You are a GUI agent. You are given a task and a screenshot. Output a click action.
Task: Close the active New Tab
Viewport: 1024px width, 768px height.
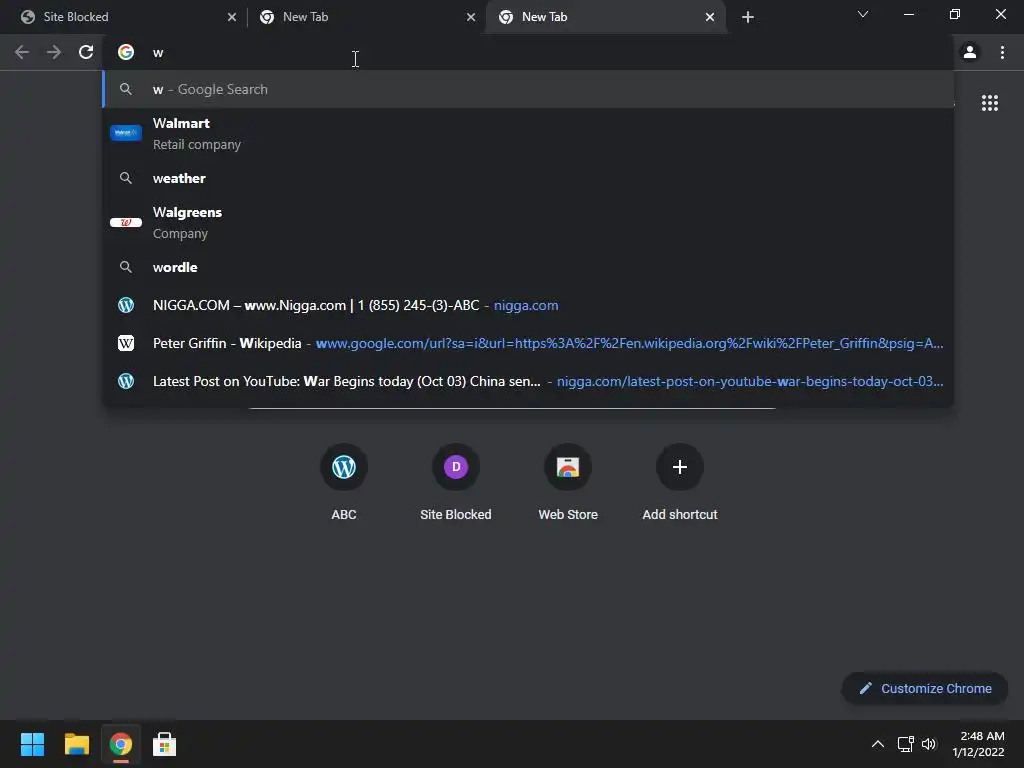710,17
